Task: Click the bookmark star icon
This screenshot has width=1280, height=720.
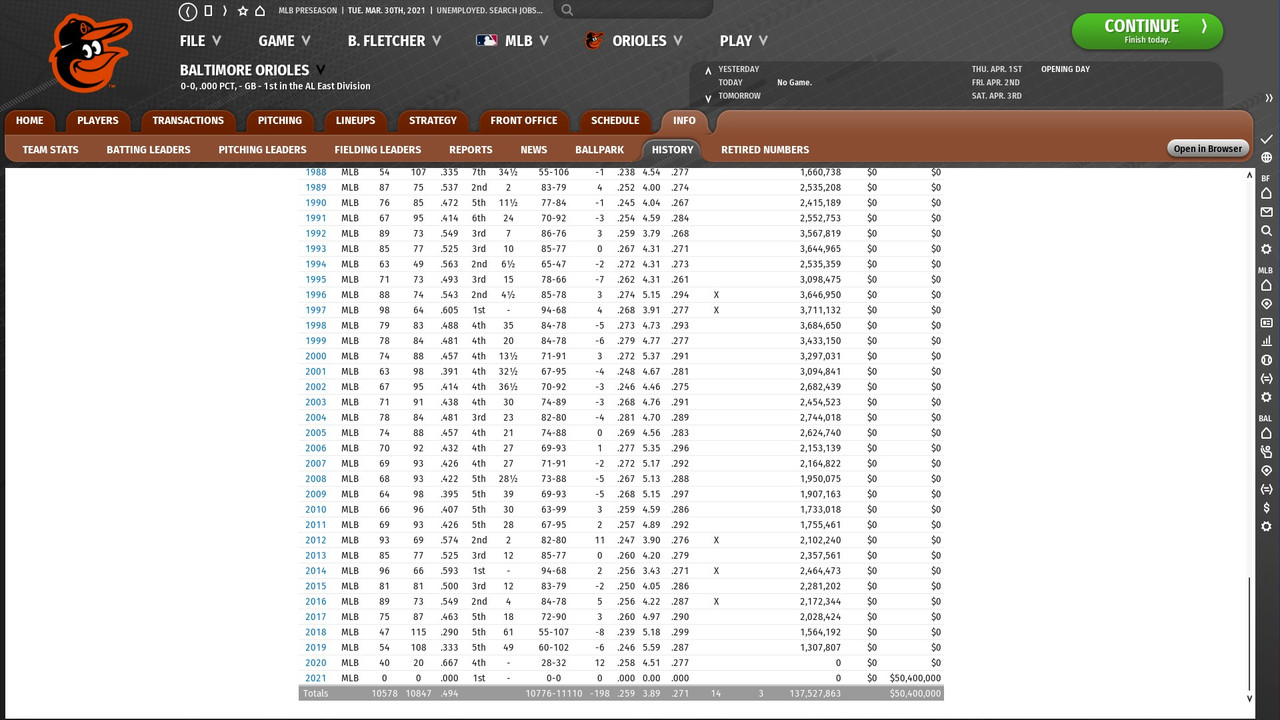Action: pyautogui.click(x=243, y=11)
